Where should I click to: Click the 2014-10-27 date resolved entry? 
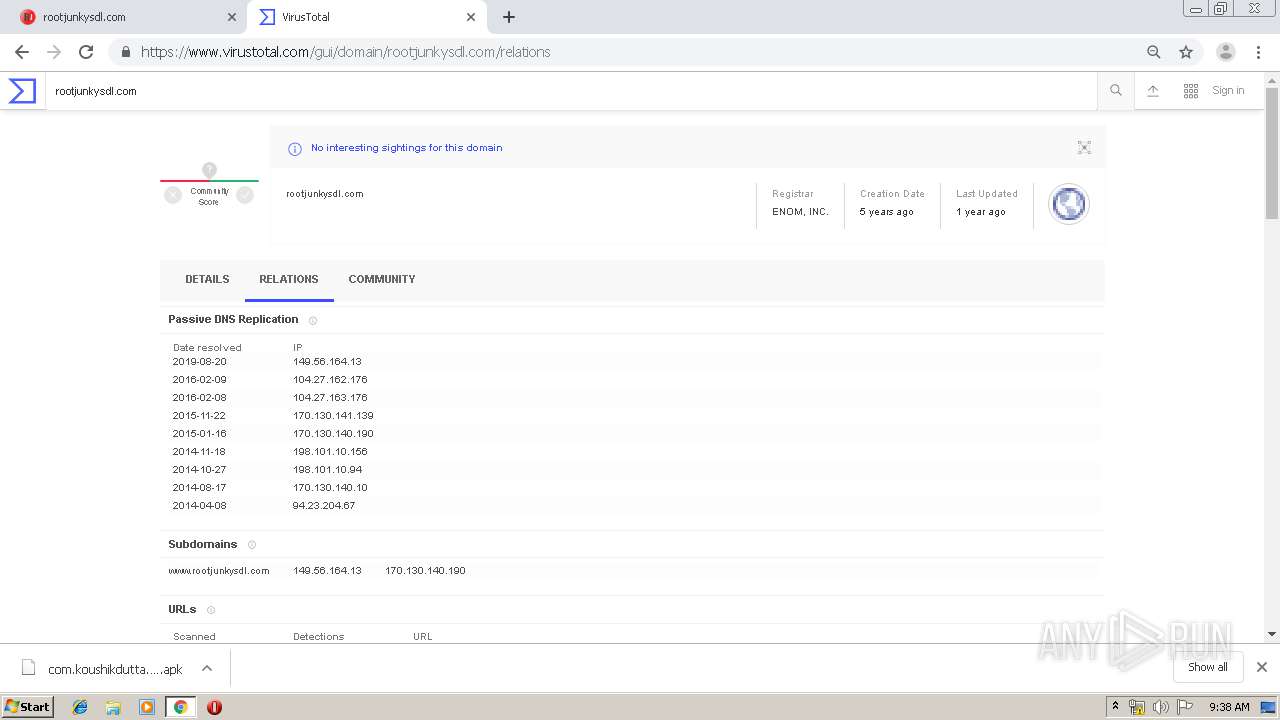(x=199, y=469)
